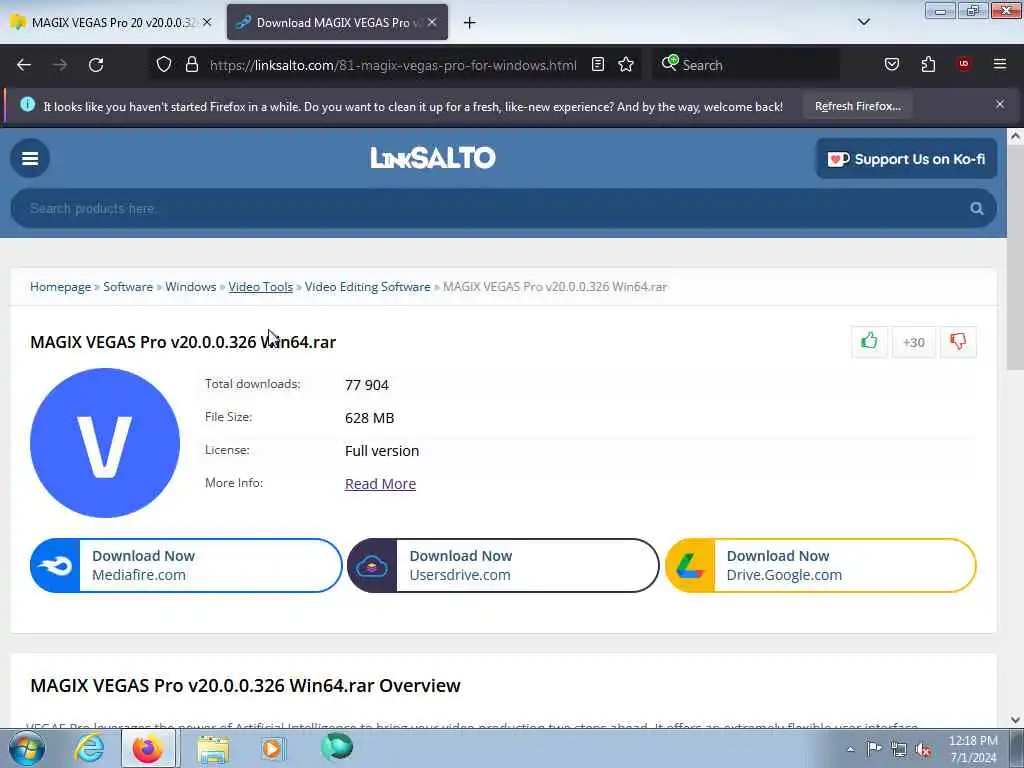Click Firefox taskbar icon
Image resolution: width=1024 pixels, height=768 pixels.
coord(148,748)
